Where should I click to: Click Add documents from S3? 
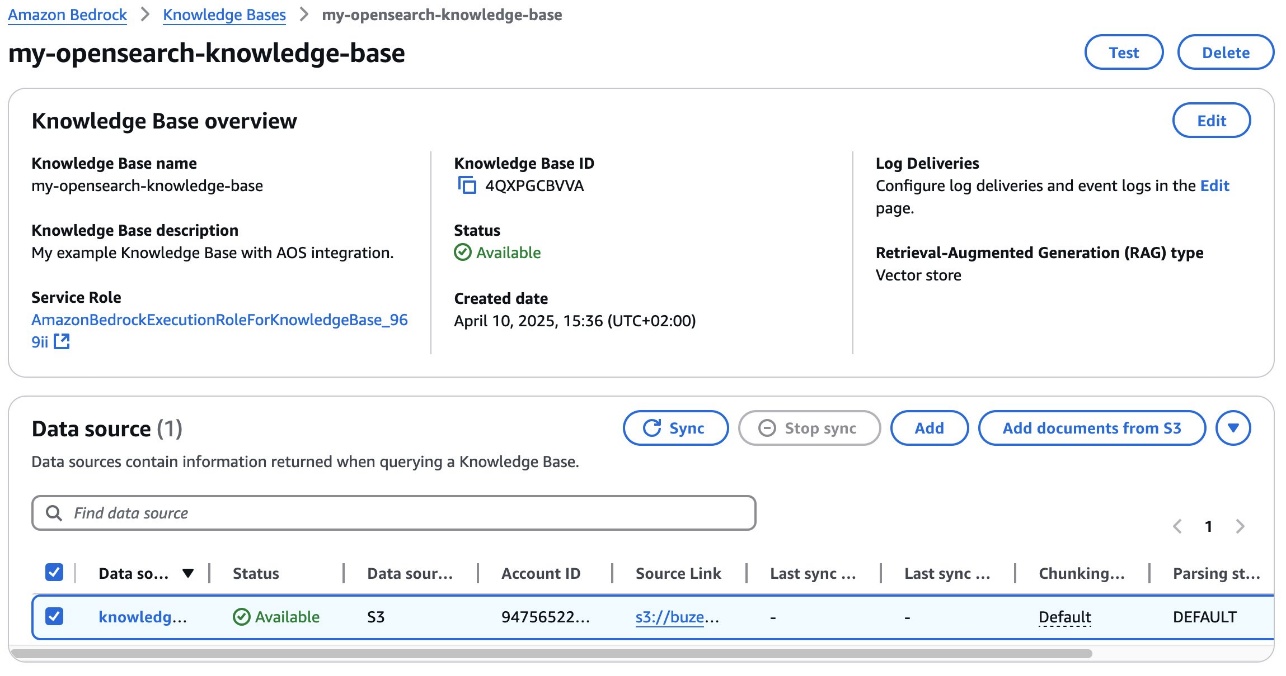1091,428
